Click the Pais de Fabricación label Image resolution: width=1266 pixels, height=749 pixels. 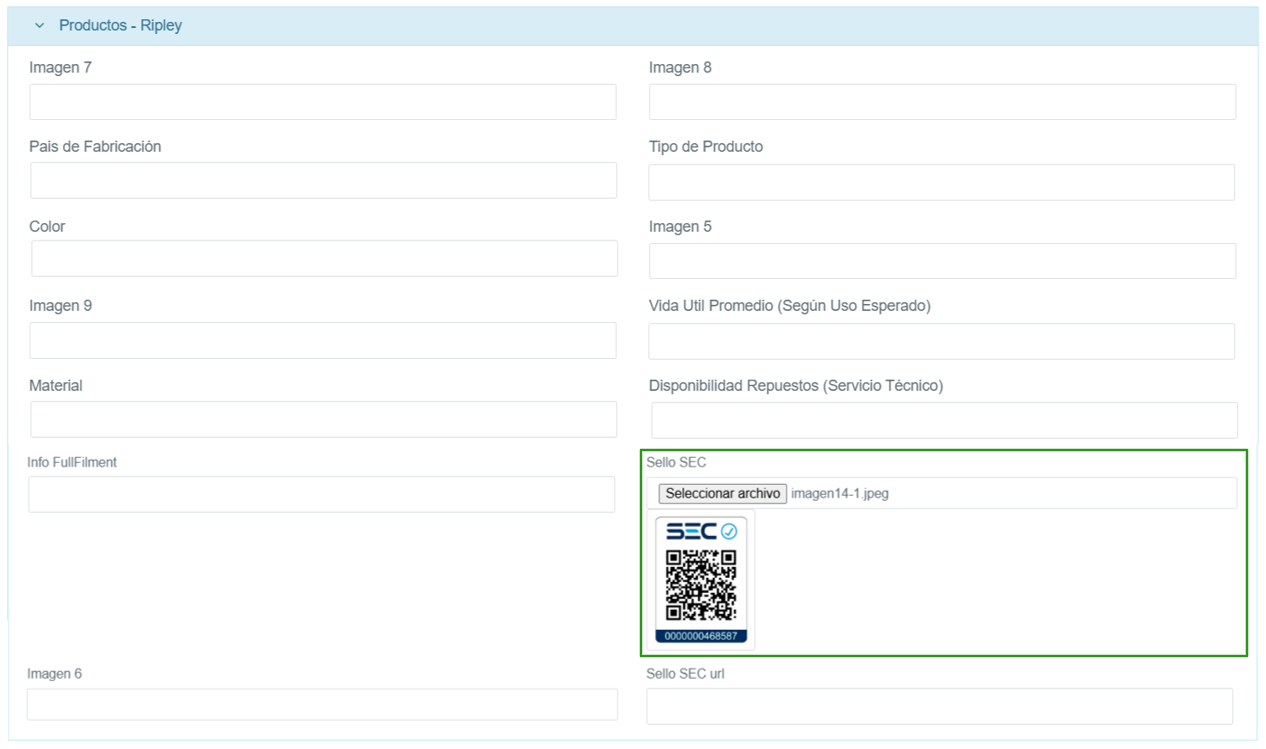click(x=95, y=146)
